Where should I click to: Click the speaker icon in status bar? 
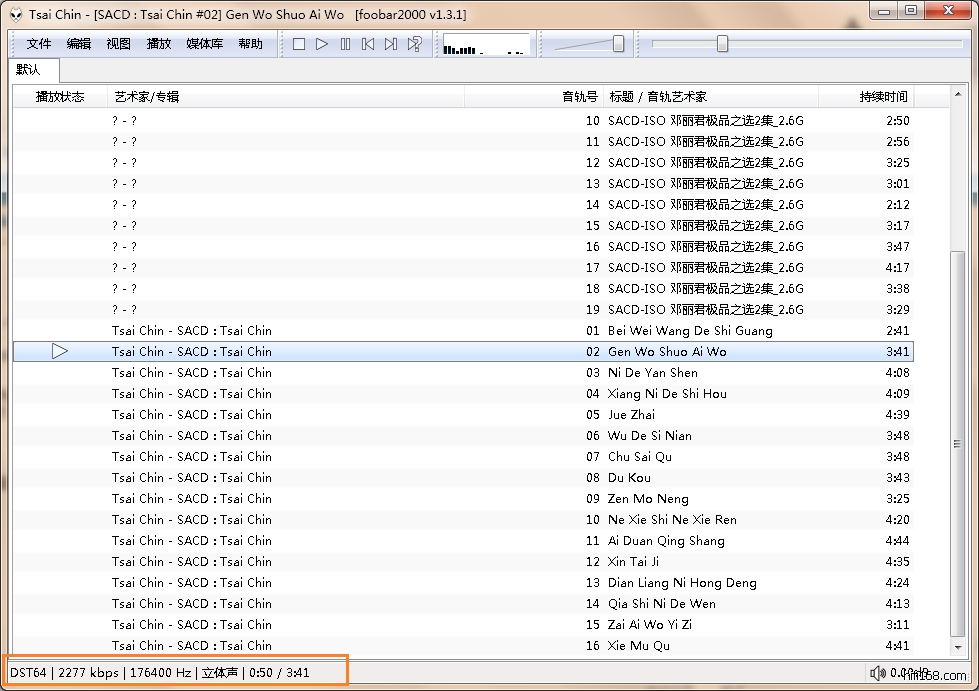(x=877, y=673)
